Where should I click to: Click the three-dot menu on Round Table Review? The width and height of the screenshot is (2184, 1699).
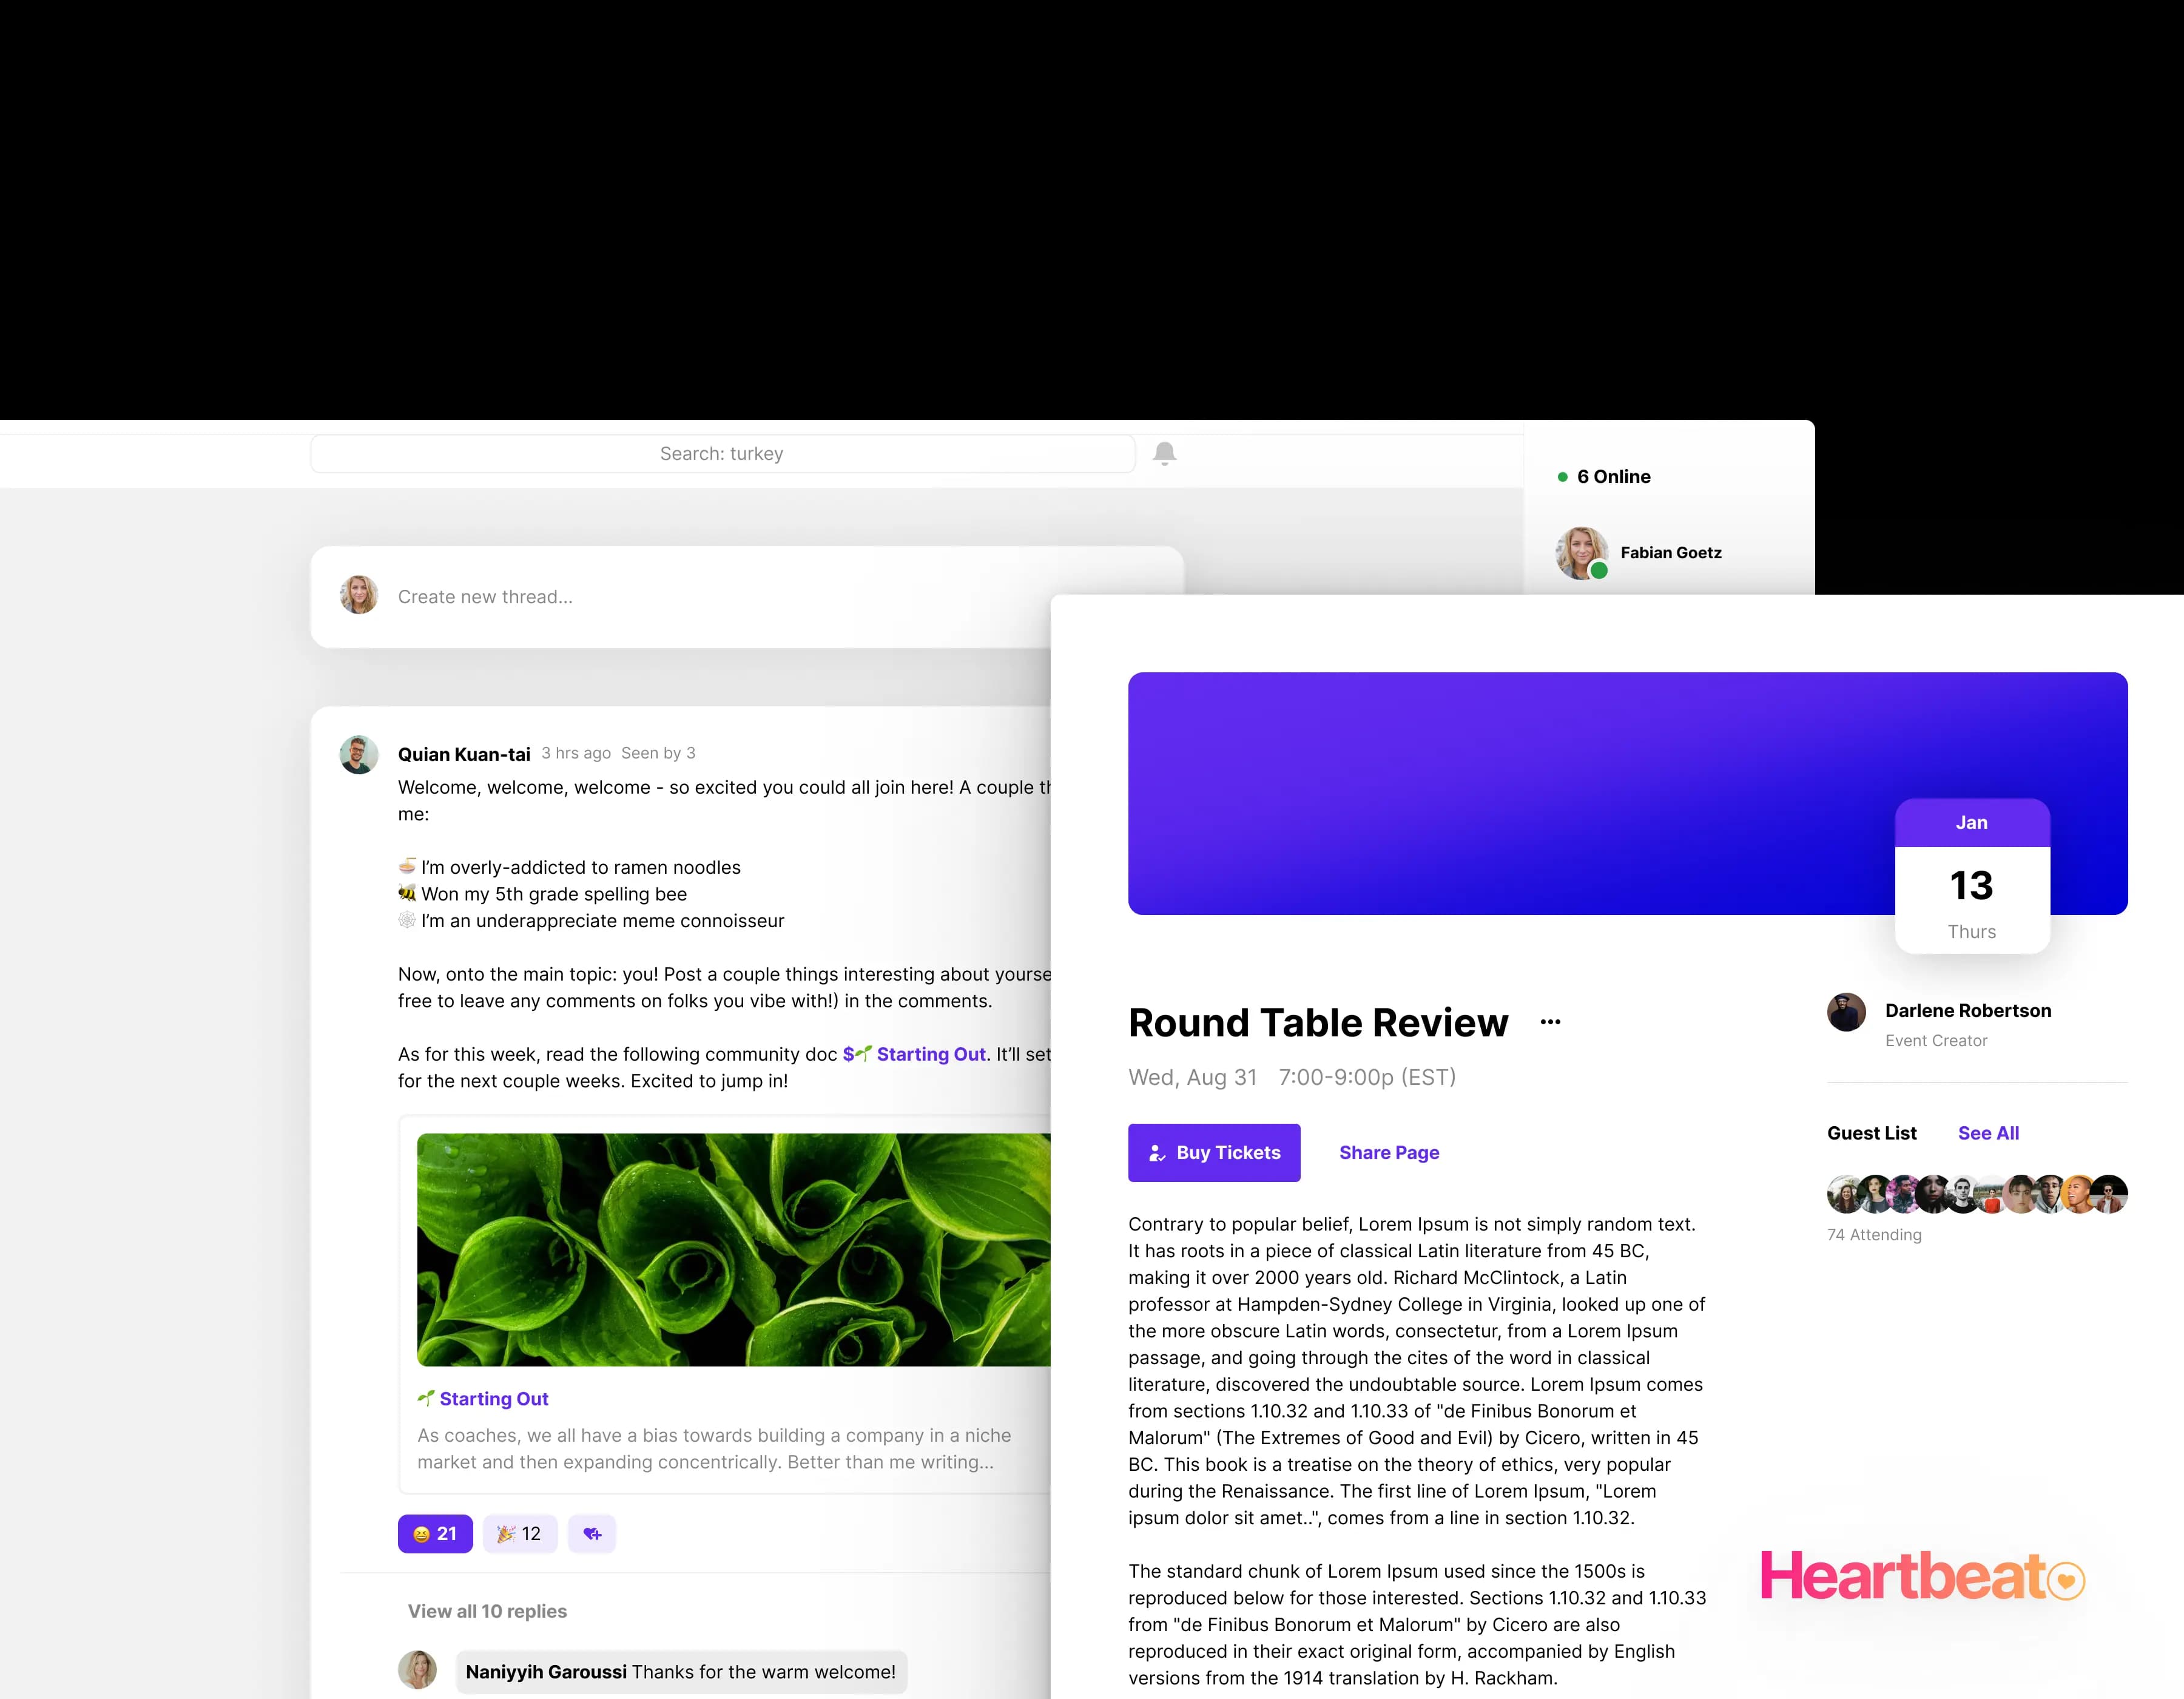pyautogui.click(x=1549, y=1022)
